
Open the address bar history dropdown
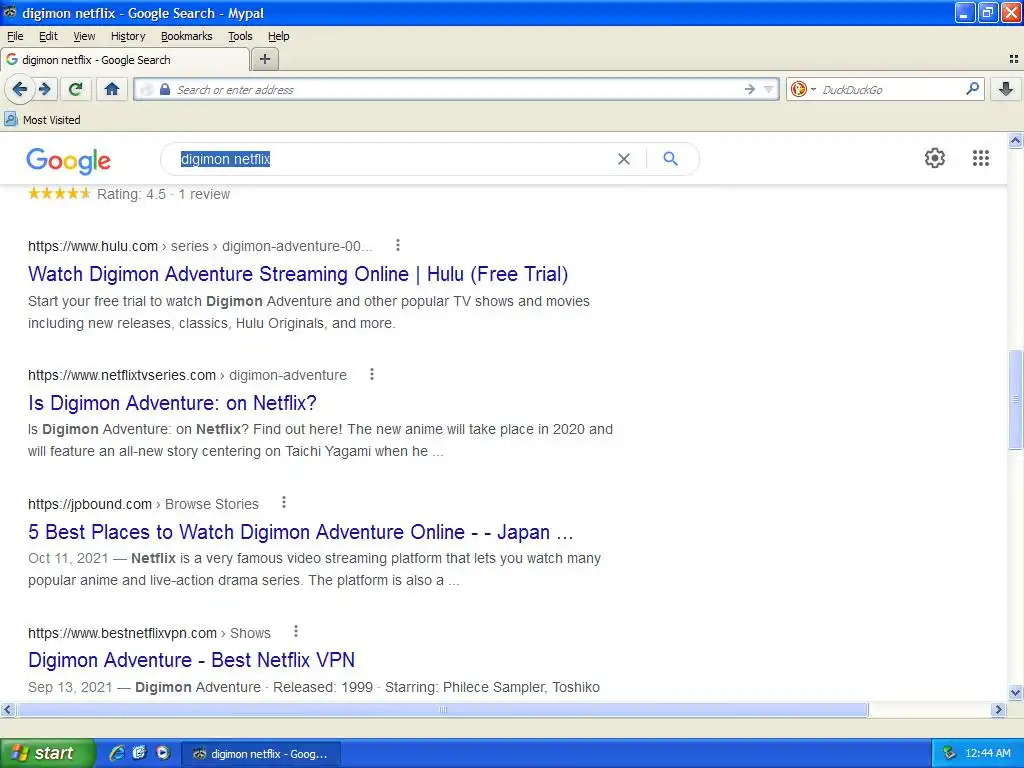point(769,89)
